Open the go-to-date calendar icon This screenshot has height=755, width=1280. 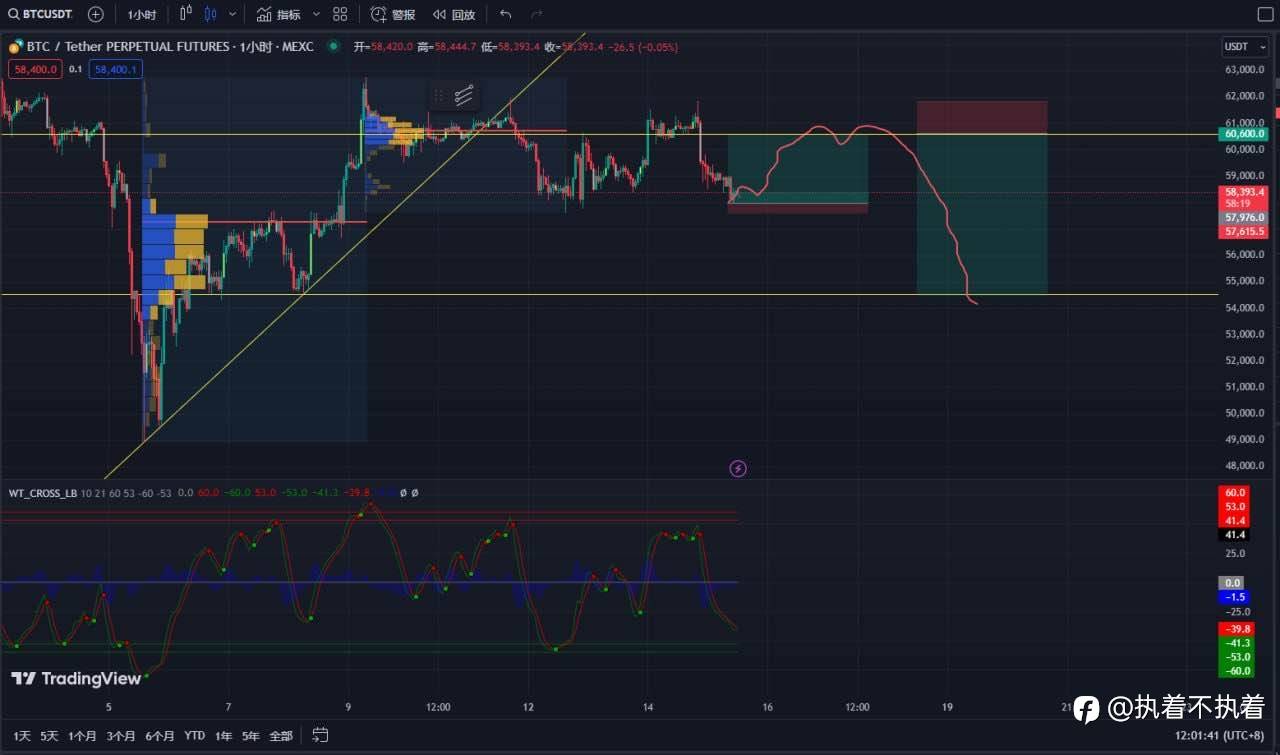click(x=320, y=735)
